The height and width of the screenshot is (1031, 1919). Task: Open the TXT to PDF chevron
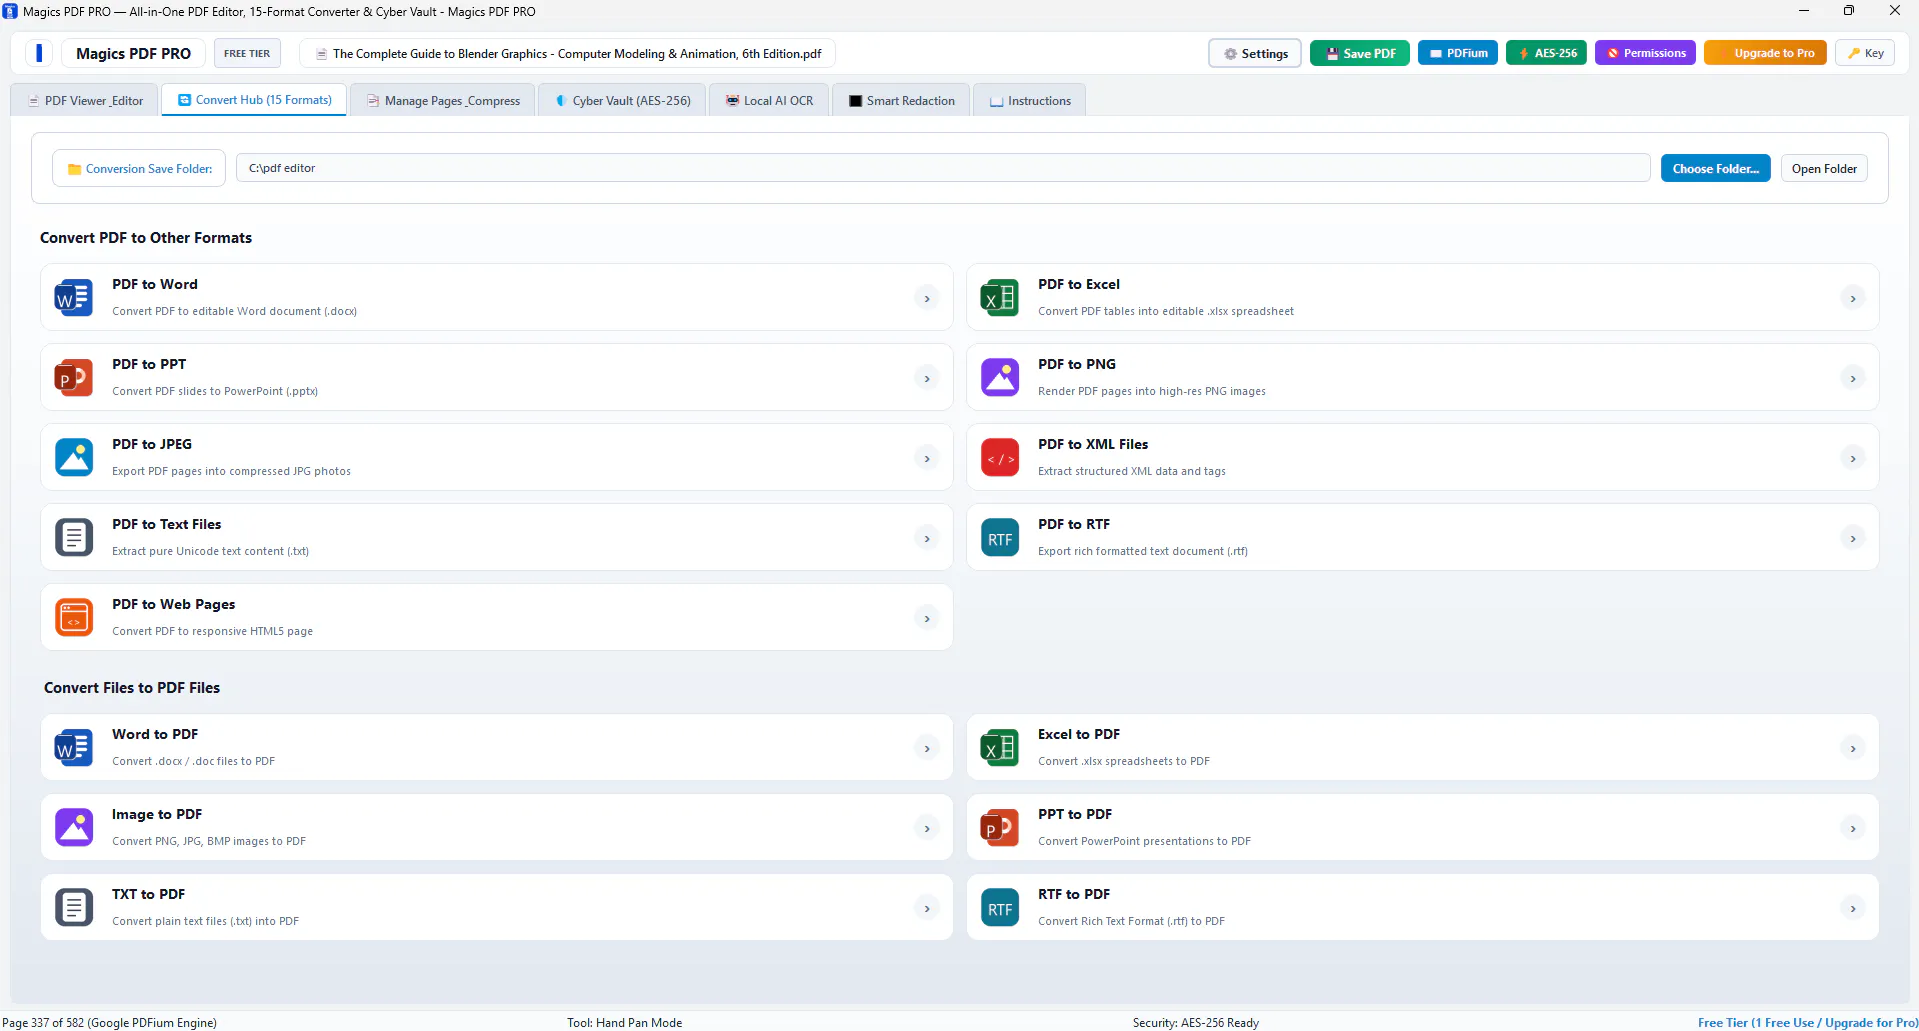pyautogui.click(x=927, y=908)
